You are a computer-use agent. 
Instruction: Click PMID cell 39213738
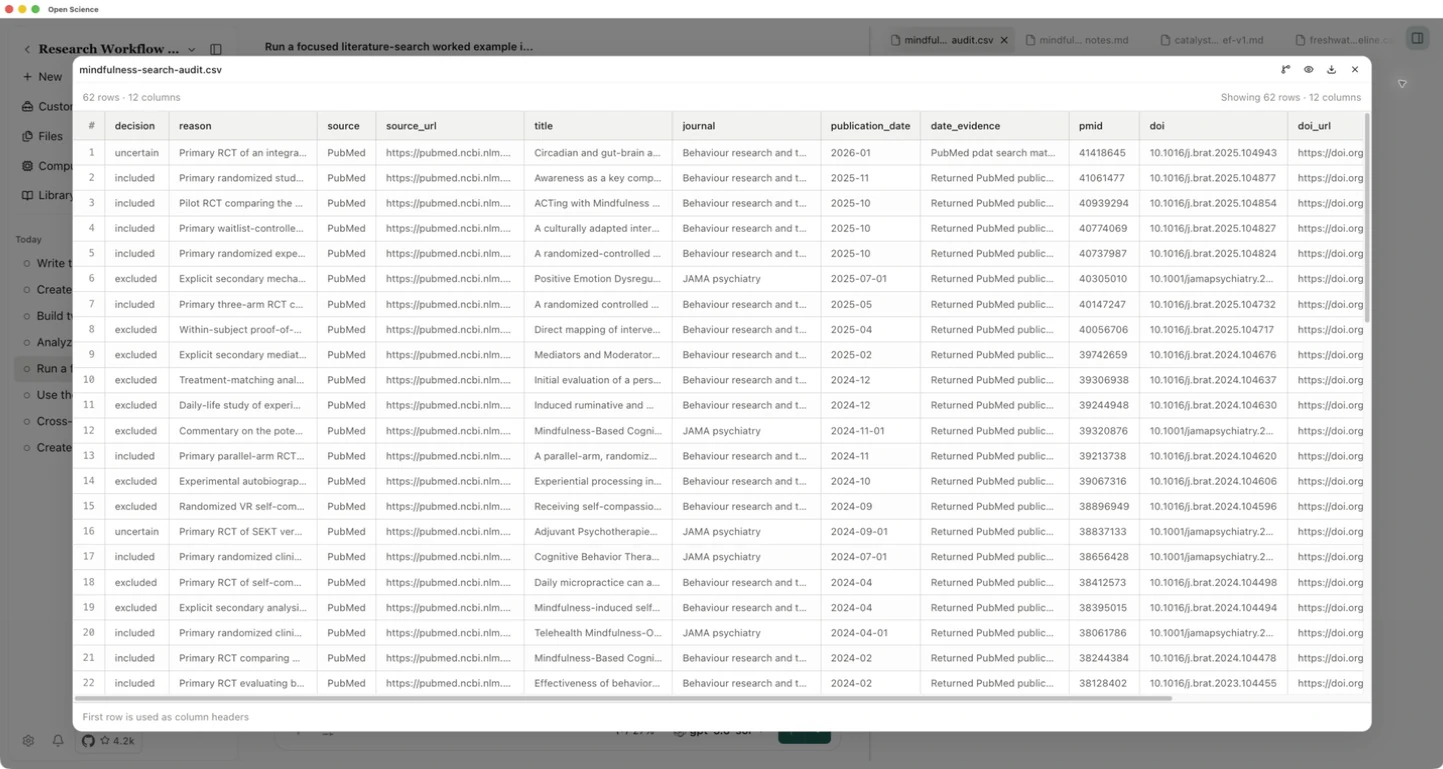pyautogui.click(x=1102, y=456)
